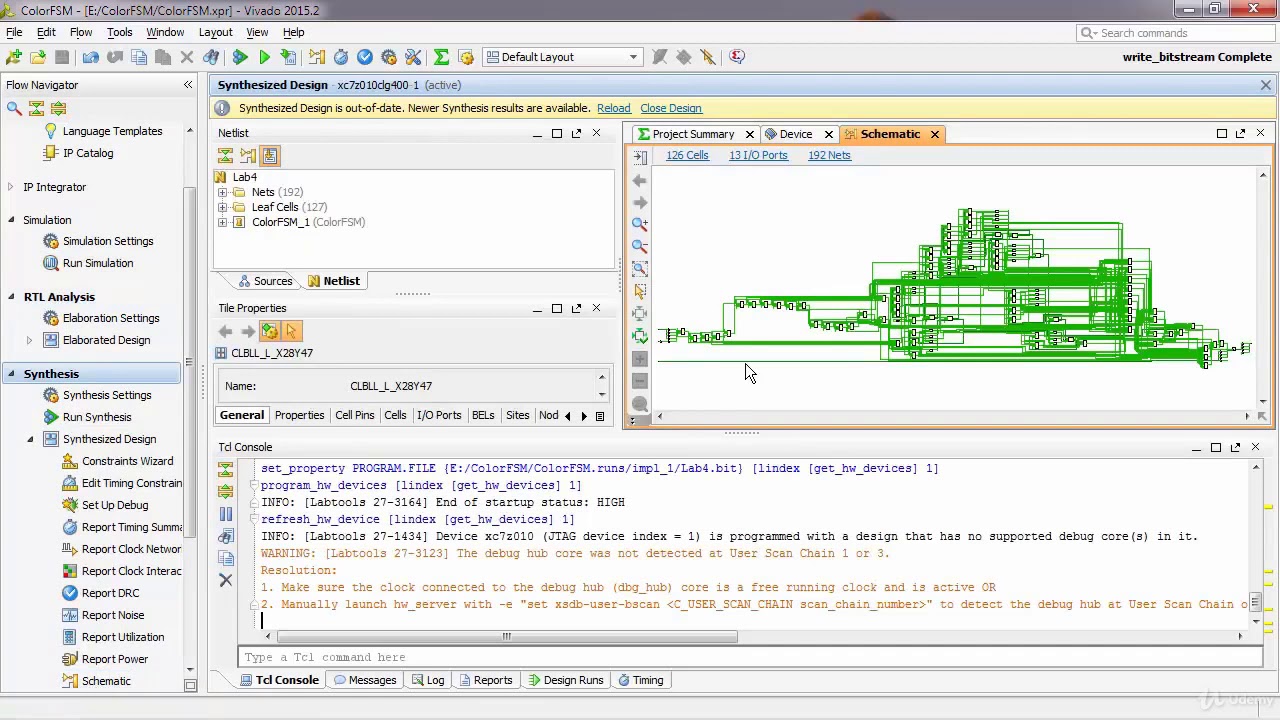This screenshot has width=1280, height=720.
Task: Click the green play Run Implementation icon
Action: 264,57
